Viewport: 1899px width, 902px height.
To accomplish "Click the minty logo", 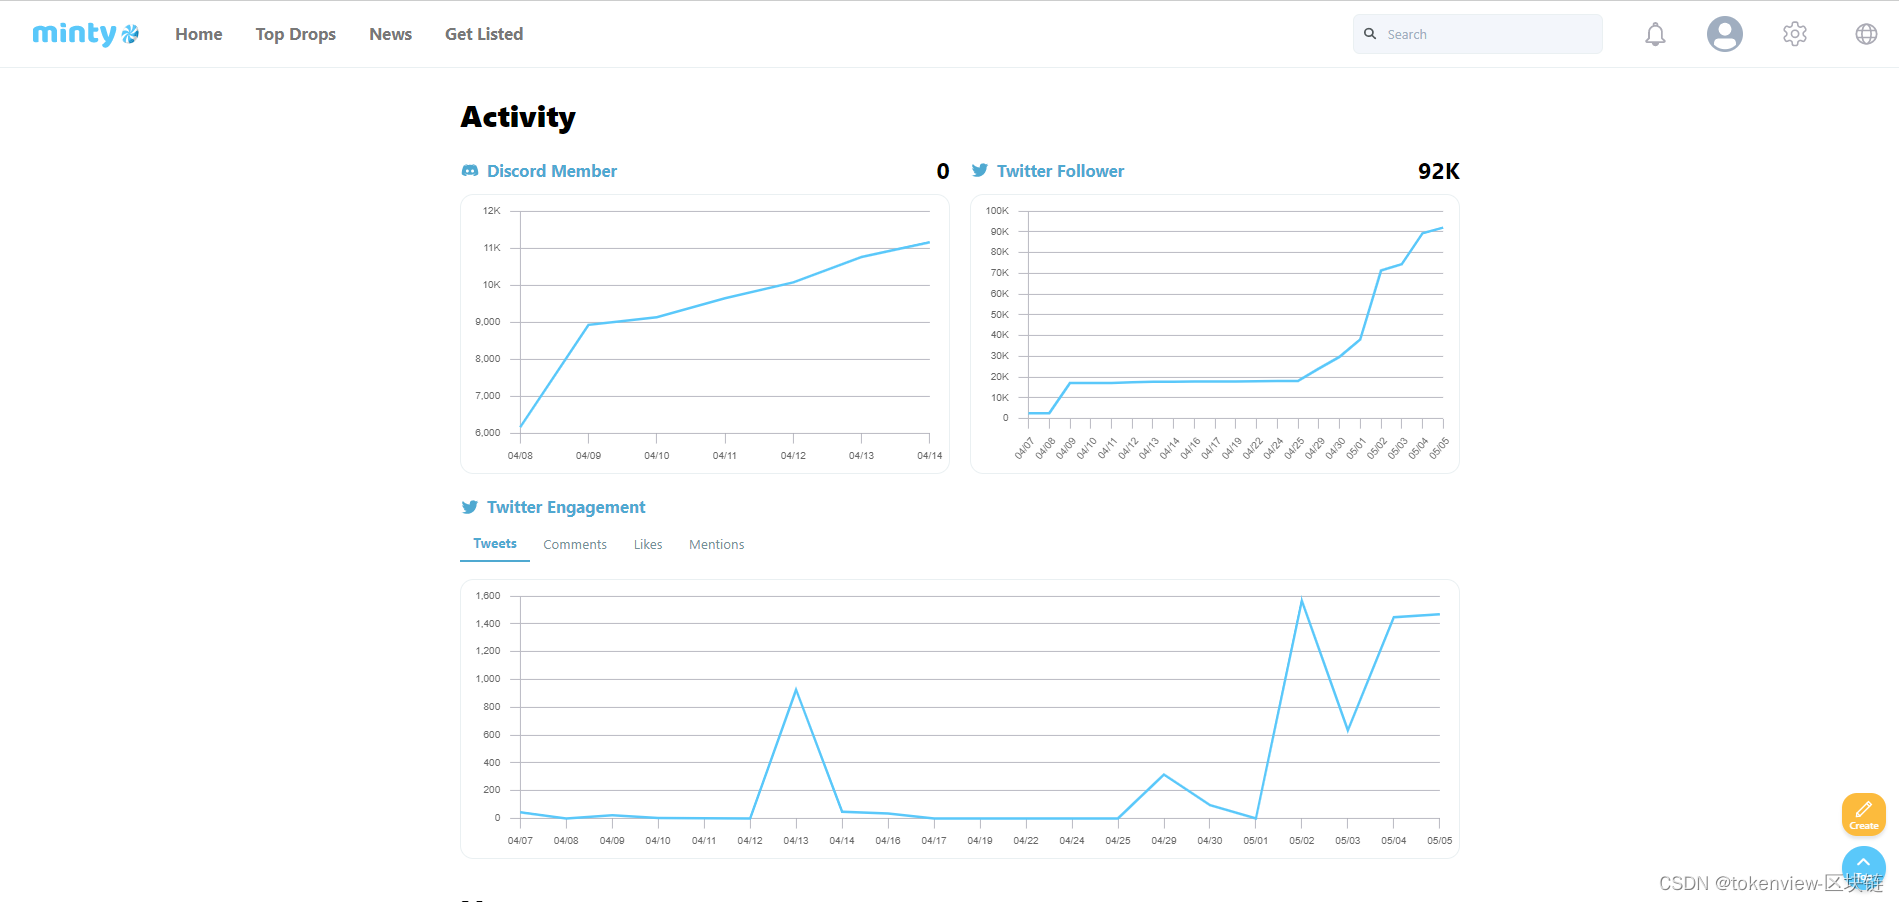I will click(x=86, y=34).
